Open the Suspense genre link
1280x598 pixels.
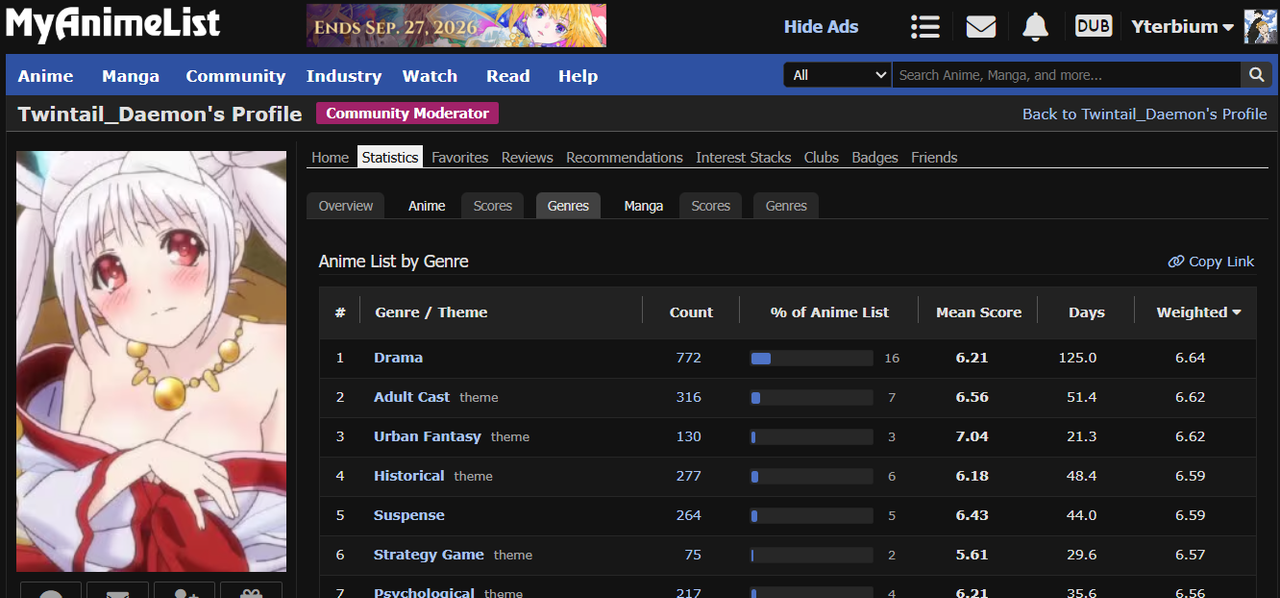coord(409,515)
